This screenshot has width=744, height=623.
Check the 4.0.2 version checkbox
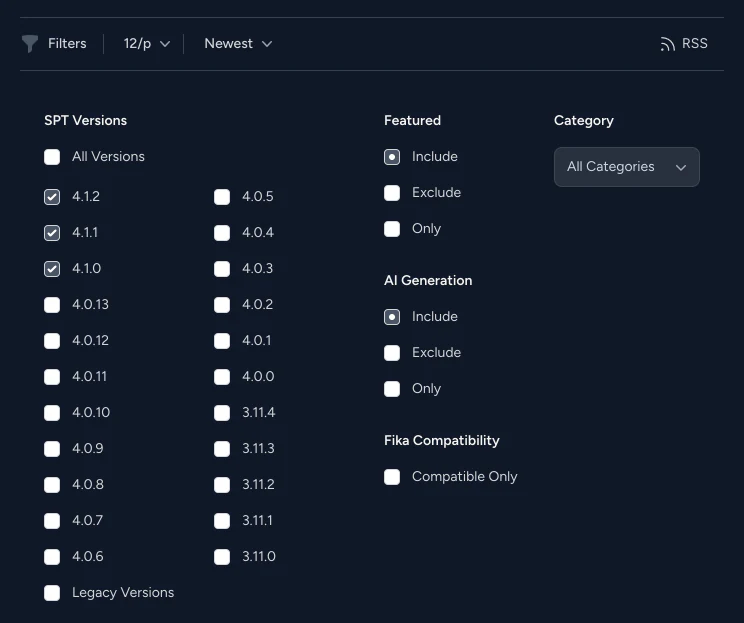(222, 305)
